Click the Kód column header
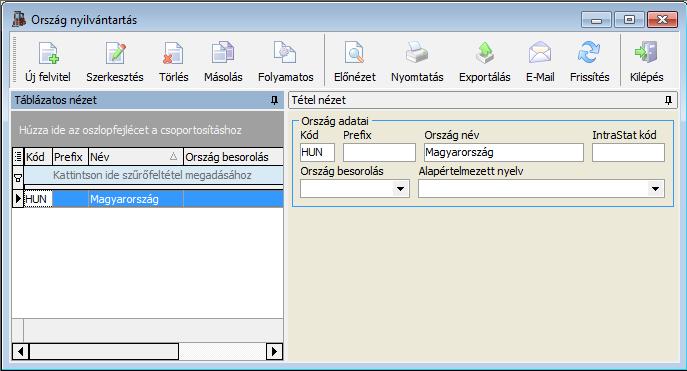The height and width of the screenshot is (371, 687). tap(38, 156)
